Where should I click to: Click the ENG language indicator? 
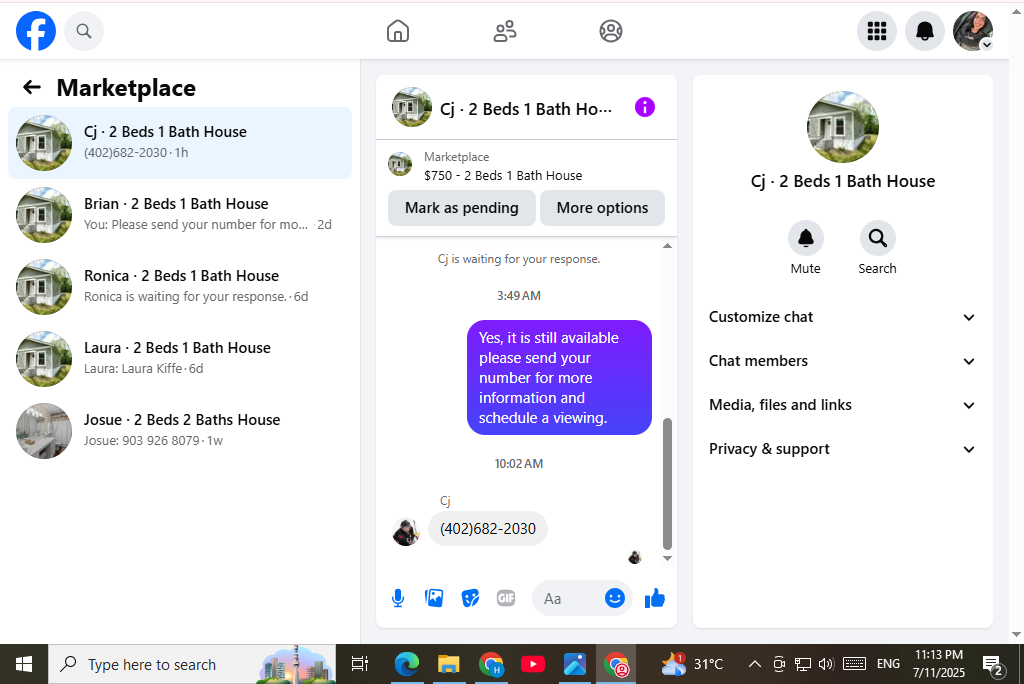[888, 664]
